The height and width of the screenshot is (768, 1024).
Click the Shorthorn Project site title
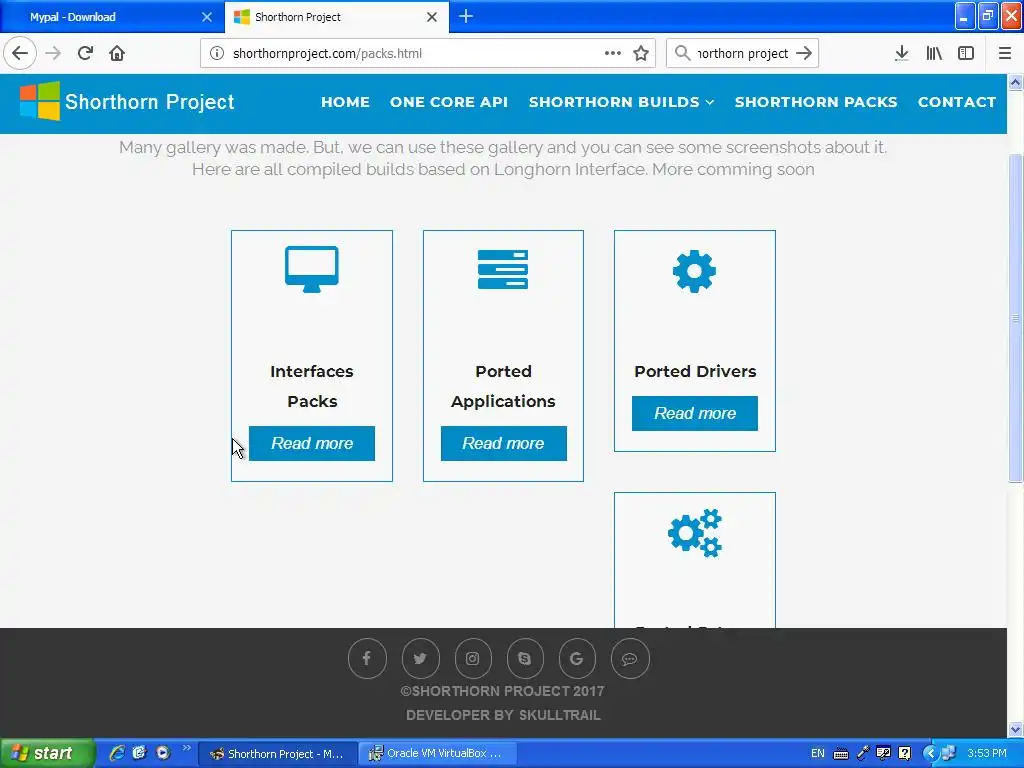pos(150,102)
